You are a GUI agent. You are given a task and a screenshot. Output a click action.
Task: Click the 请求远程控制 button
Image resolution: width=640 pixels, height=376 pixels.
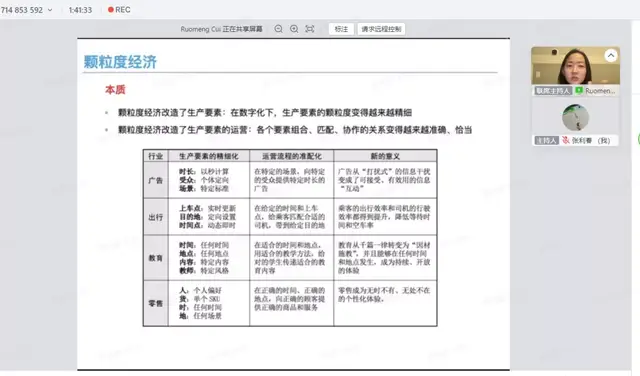pos(381,29)
